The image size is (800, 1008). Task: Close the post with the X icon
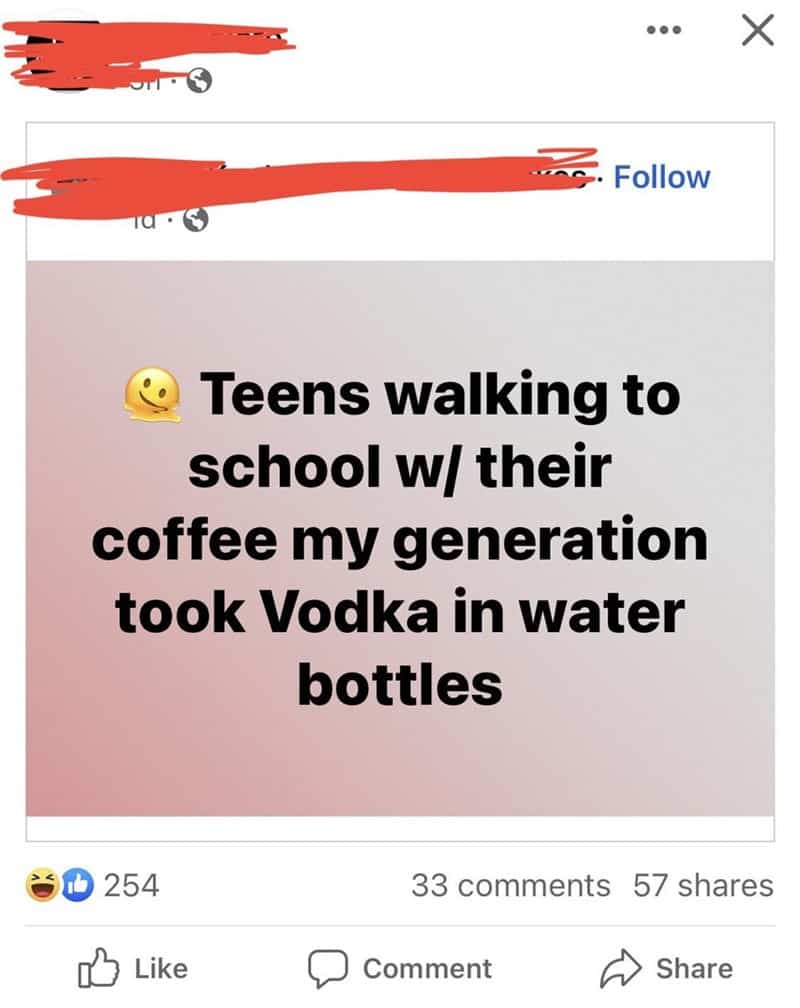(x=758, y=30)
